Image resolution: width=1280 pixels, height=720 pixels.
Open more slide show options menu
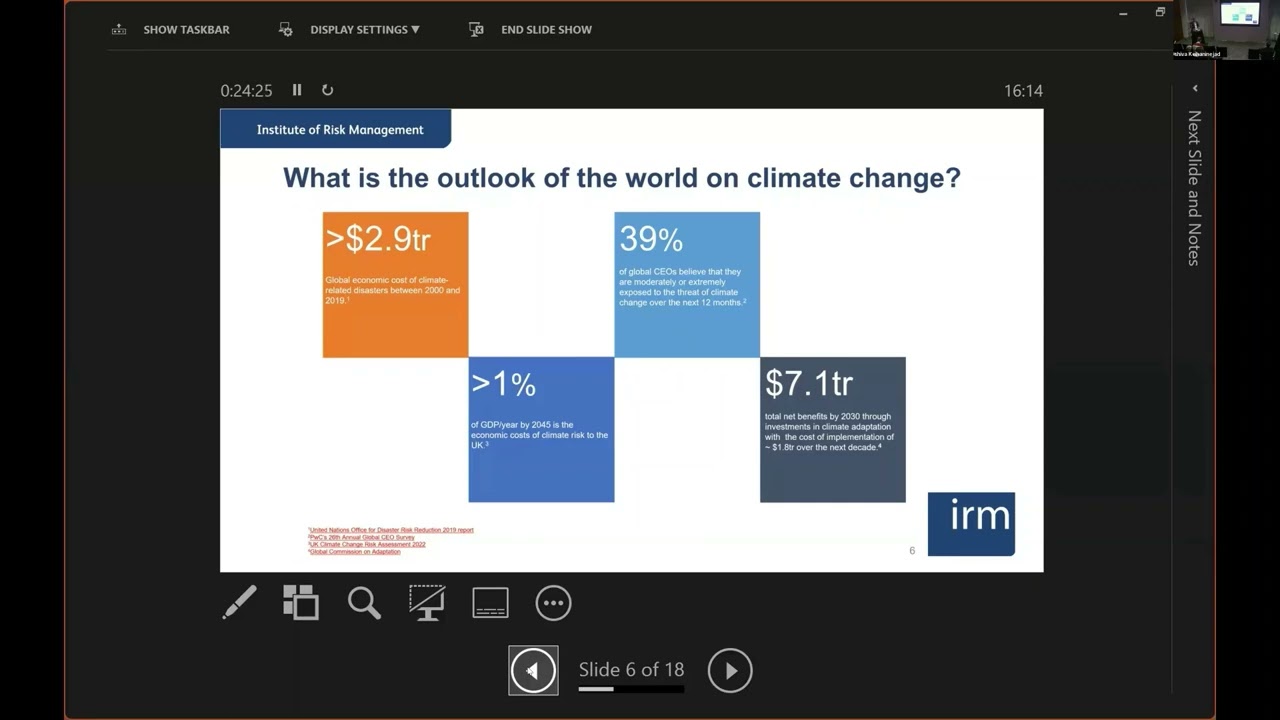[x=553, y=602]
